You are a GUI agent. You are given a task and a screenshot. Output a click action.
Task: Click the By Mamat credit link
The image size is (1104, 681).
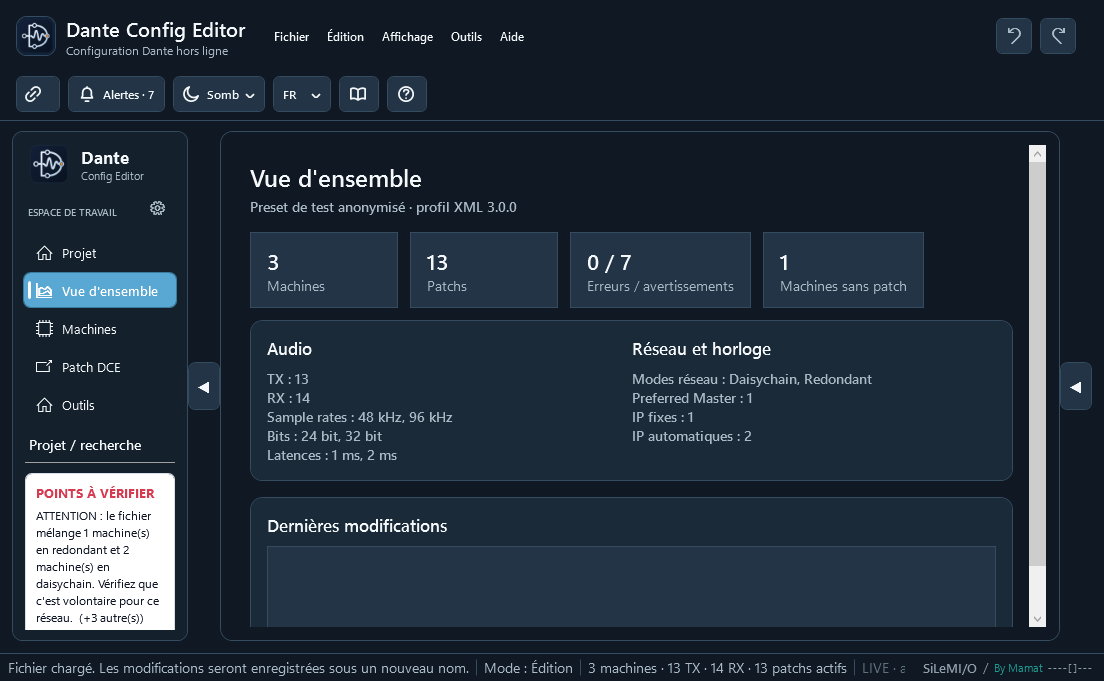click(x=1018, y=668)
